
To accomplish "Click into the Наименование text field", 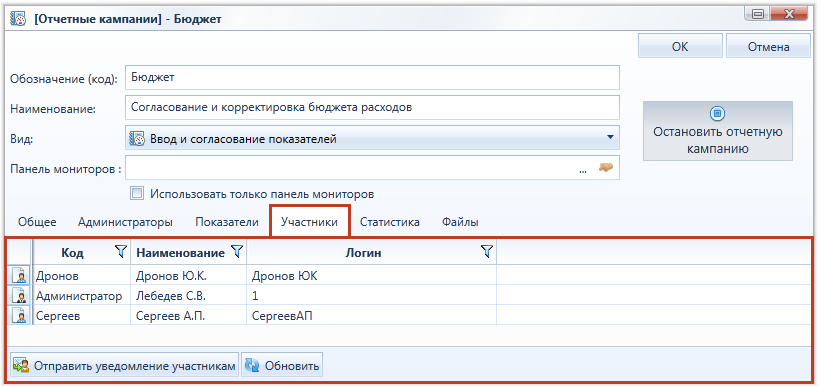I will pyautogui.click(x=372, y=108).
